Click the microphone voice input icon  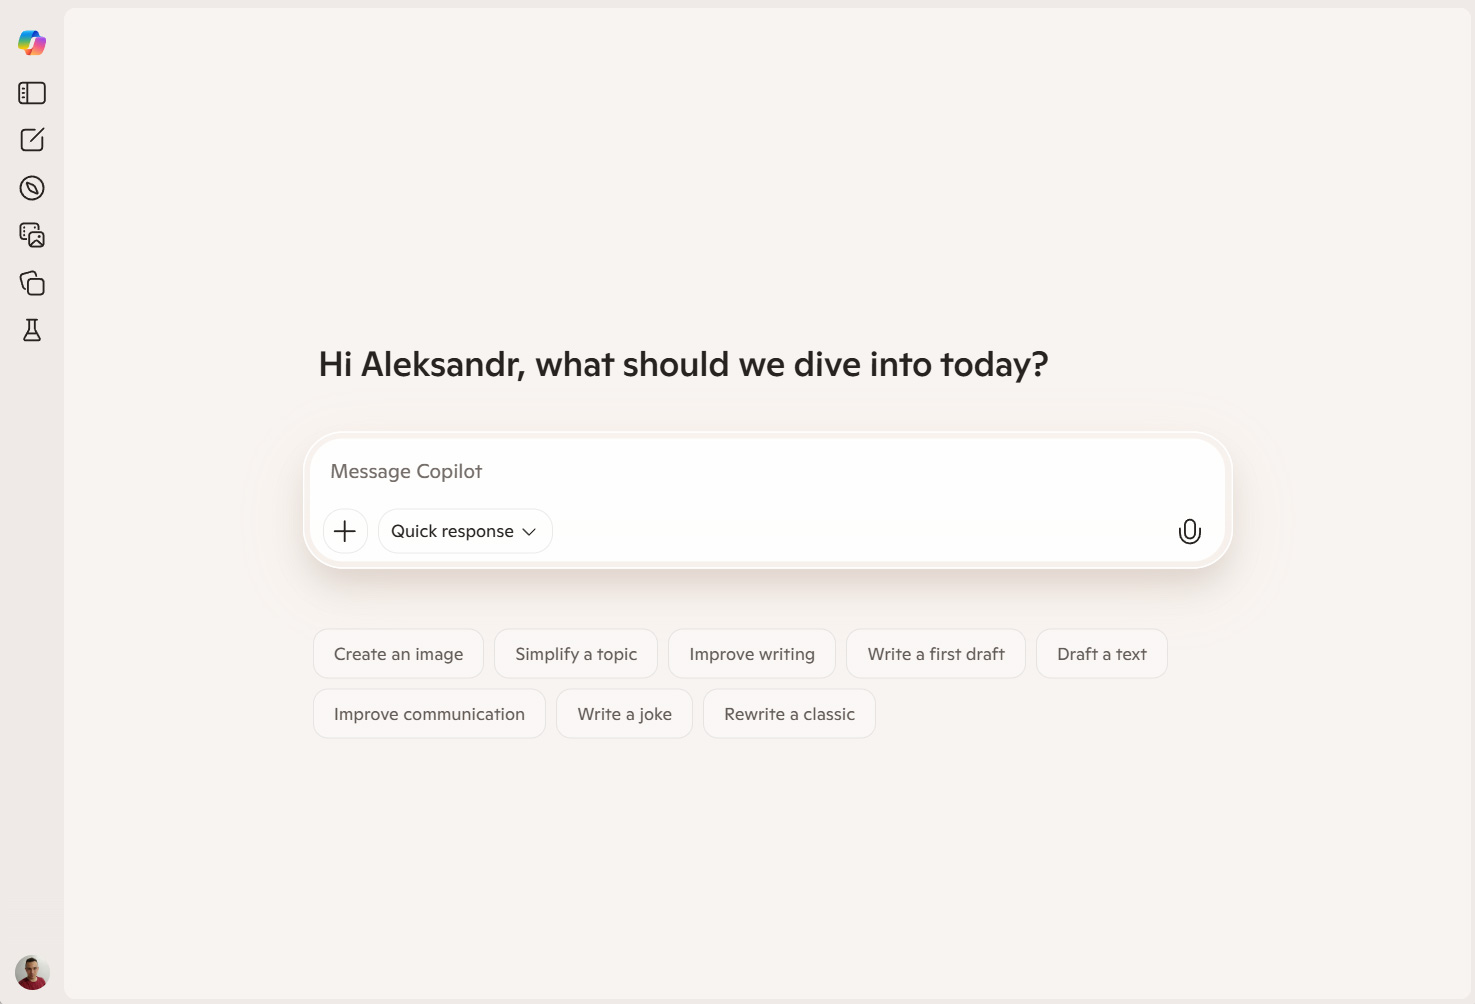tap(1189, 531)
